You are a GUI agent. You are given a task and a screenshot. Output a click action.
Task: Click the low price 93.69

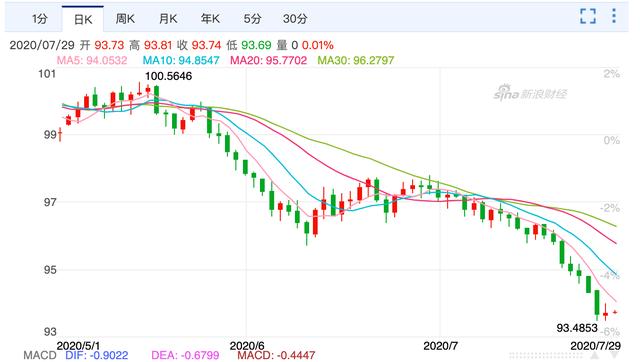coord(256,45)
